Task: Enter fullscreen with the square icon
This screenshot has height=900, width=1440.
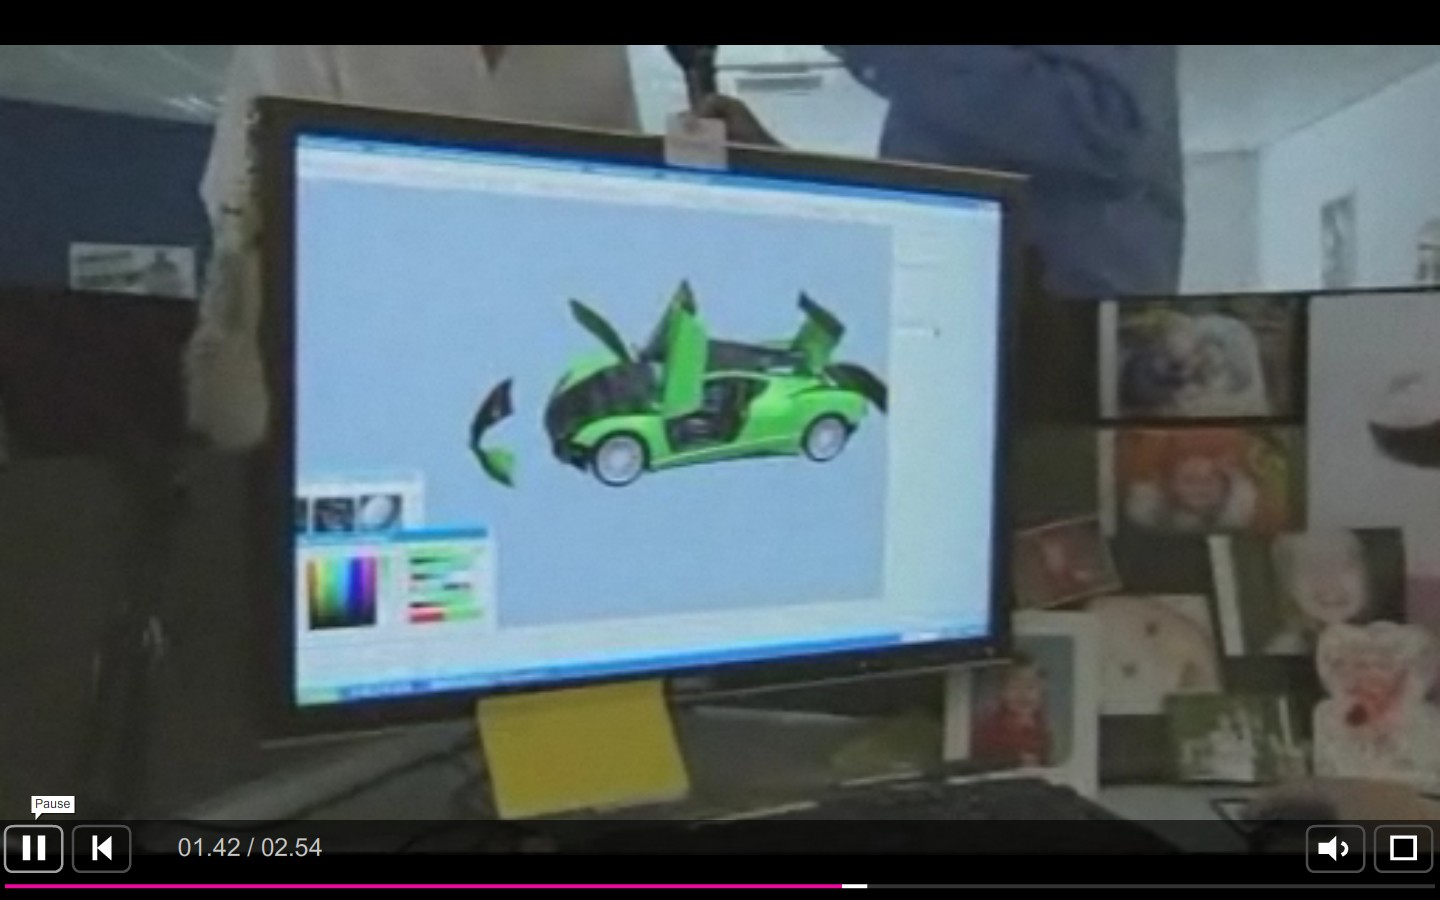Action: (1403, 848)
